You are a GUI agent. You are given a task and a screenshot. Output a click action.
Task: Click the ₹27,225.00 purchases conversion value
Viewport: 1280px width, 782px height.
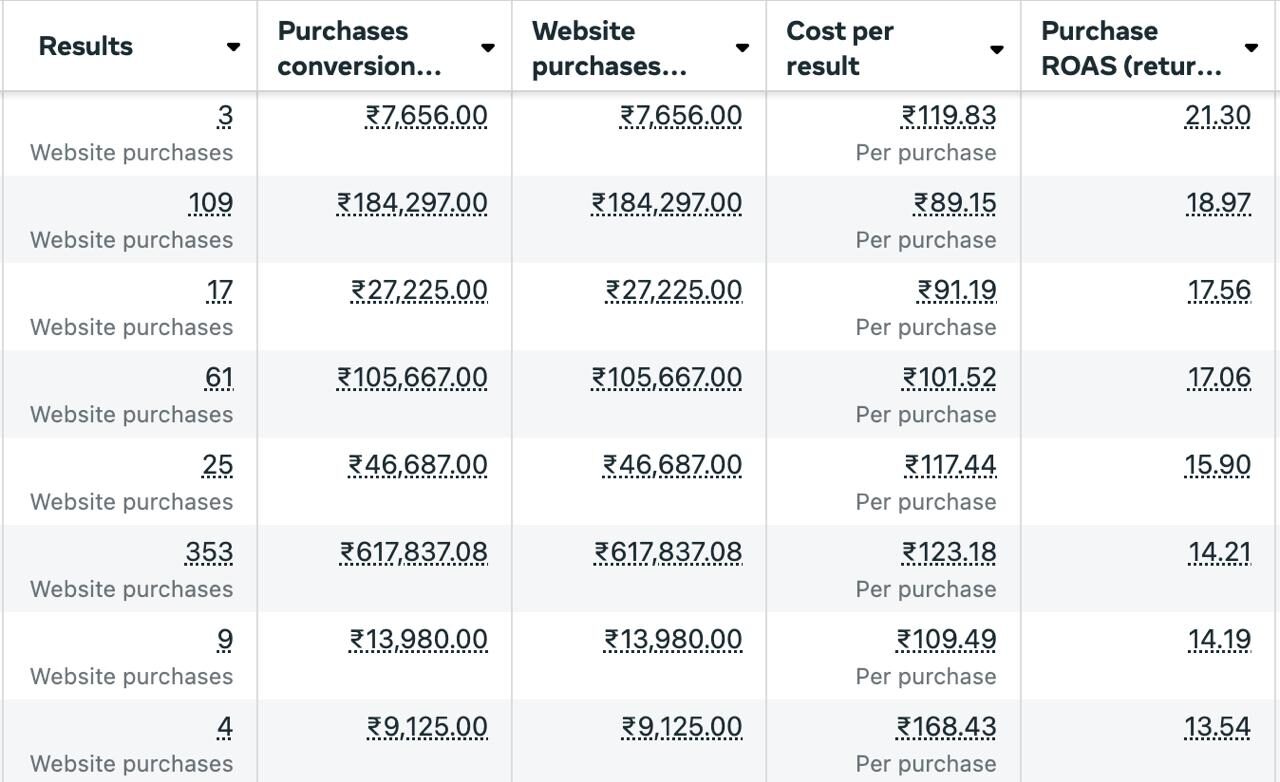419,290
